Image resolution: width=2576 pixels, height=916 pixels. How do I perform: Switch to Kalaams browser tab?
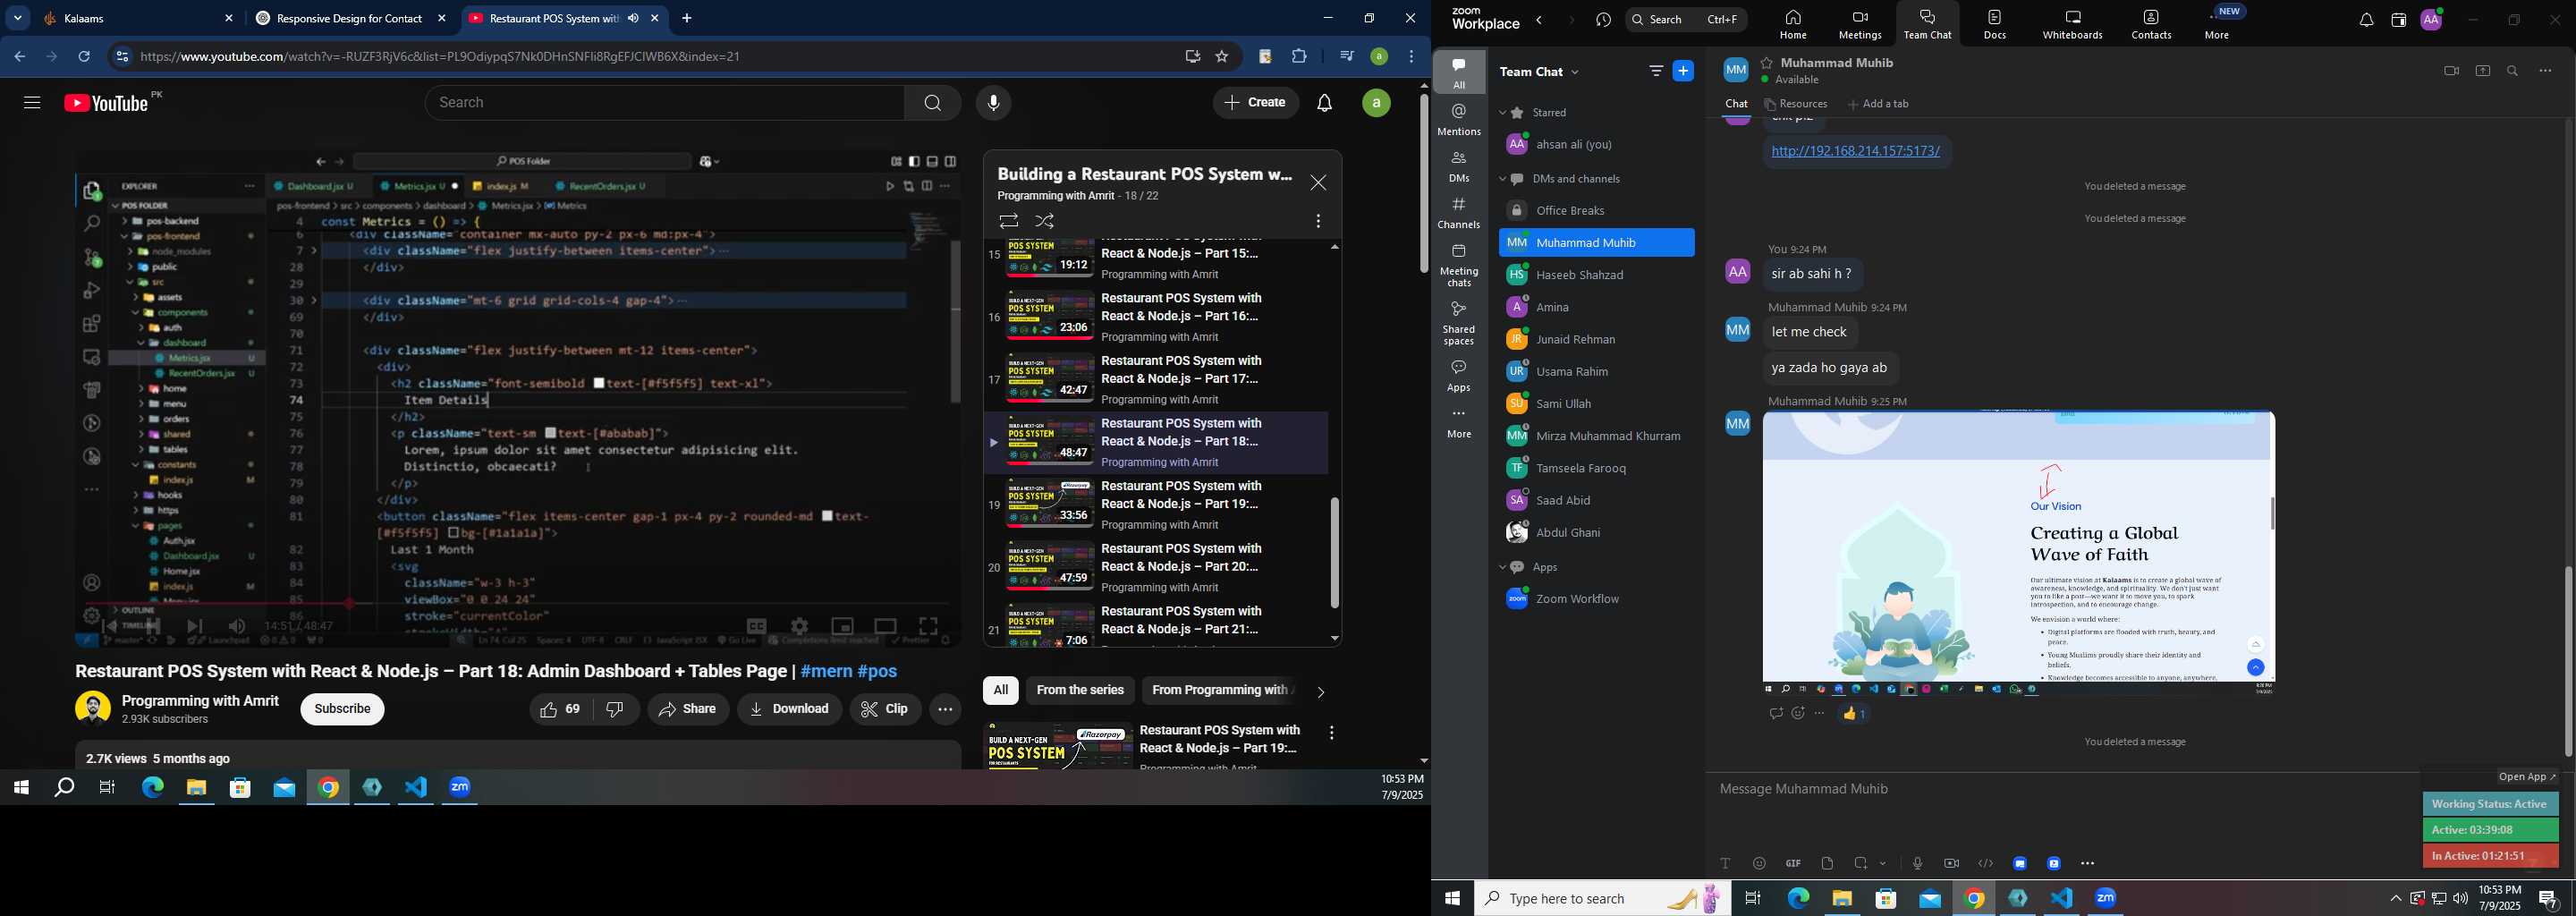(x=139, y=18)
